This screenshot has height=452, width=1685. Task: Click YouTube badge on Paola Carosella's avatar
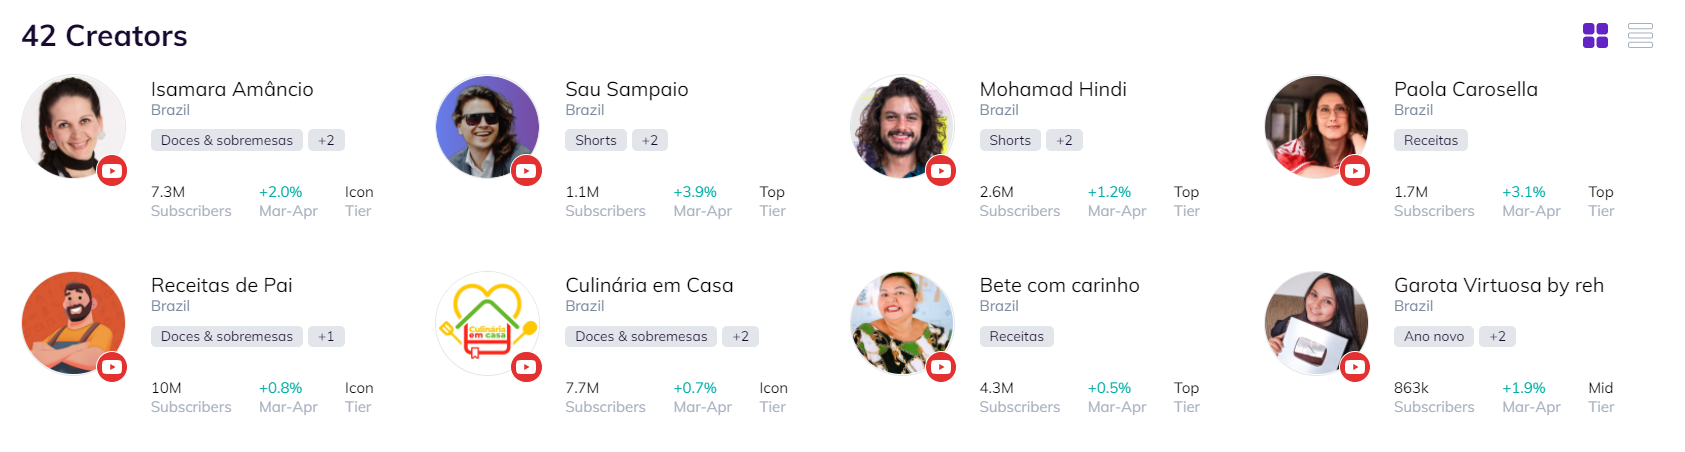pyautogui.click(x=1355, y=171)
